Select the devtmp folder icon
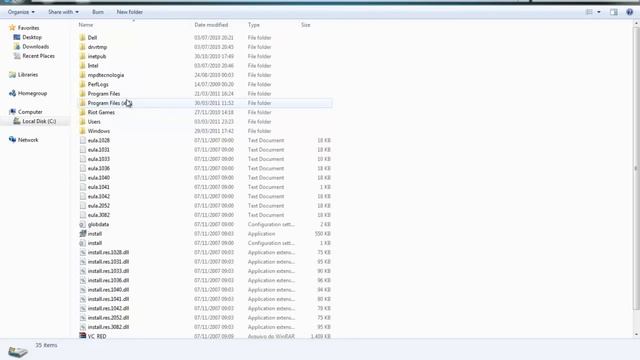The height and width of the screenshot is (360, 640). pos(82,47)
